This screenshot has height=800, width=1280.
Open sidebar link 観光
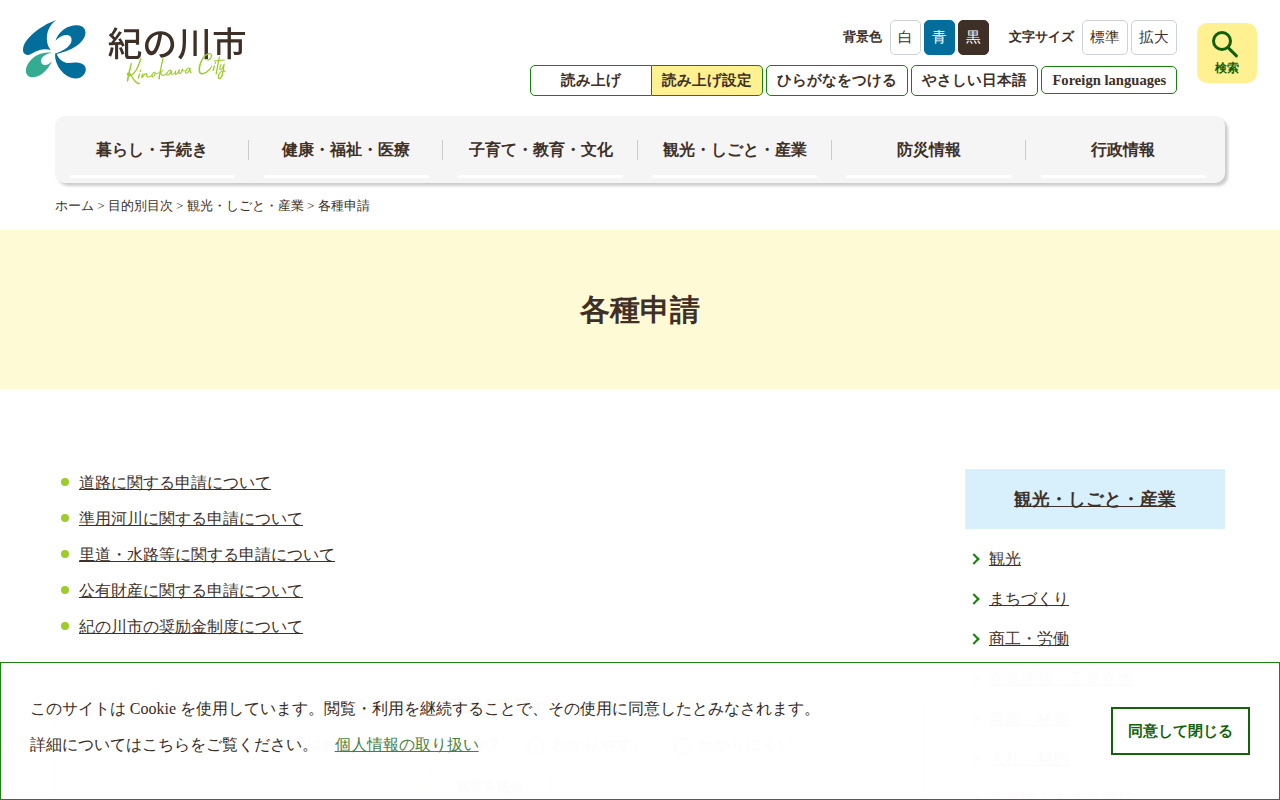coord(1005,559)
